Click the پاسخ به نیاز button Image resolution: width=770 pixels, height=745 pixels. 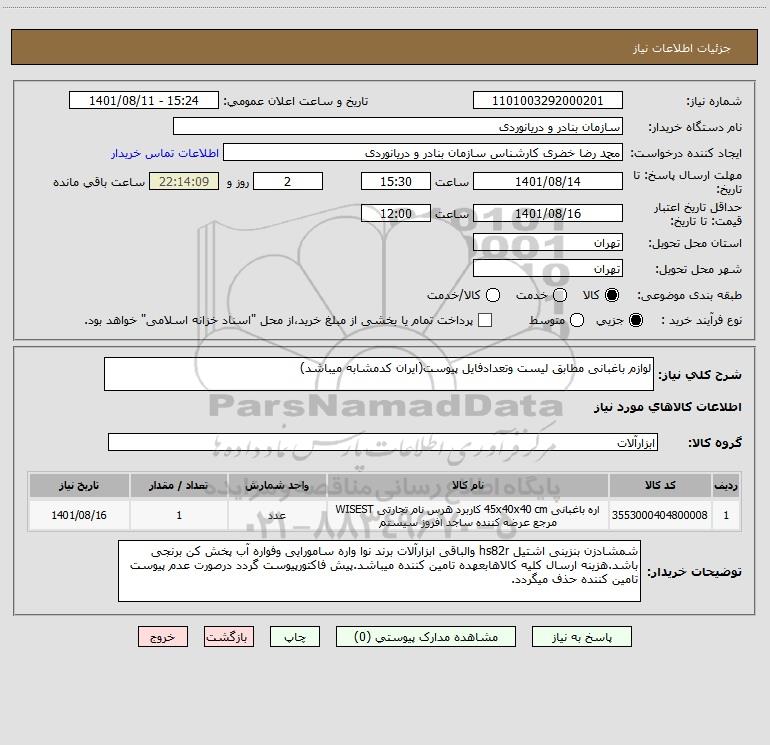(582, 636)
